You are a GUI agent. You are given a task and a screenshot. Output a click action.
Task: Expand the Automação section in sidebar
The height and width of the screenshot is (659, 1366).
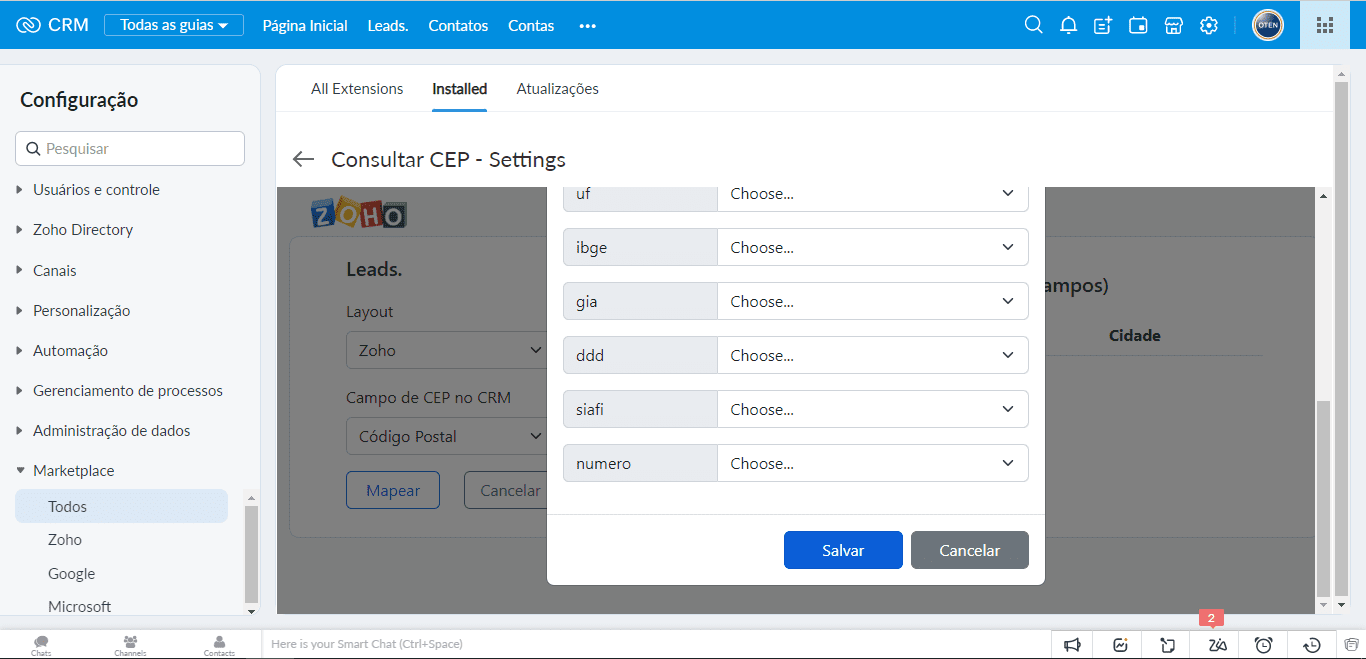pos(70,351)
